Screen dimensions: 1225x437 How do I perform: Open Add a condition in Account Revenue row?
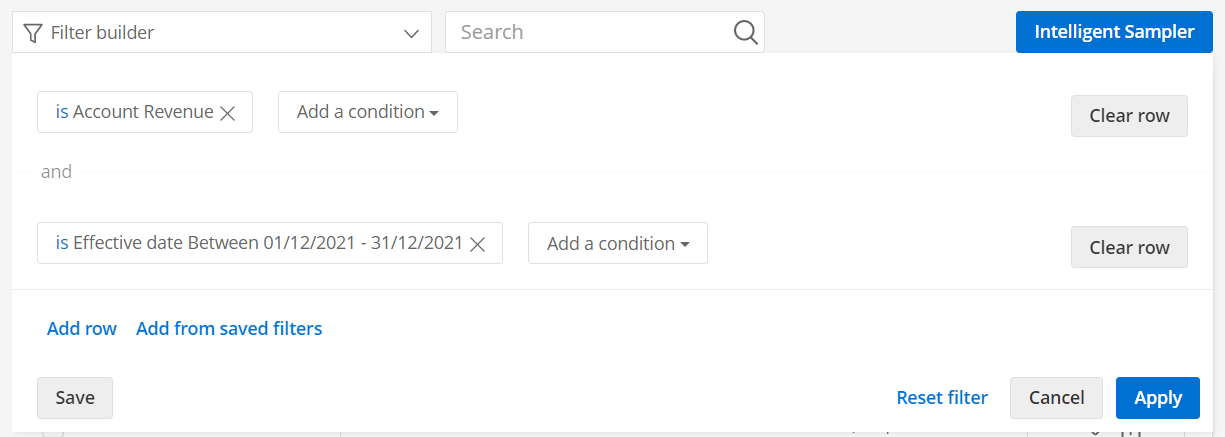(367, 112)
